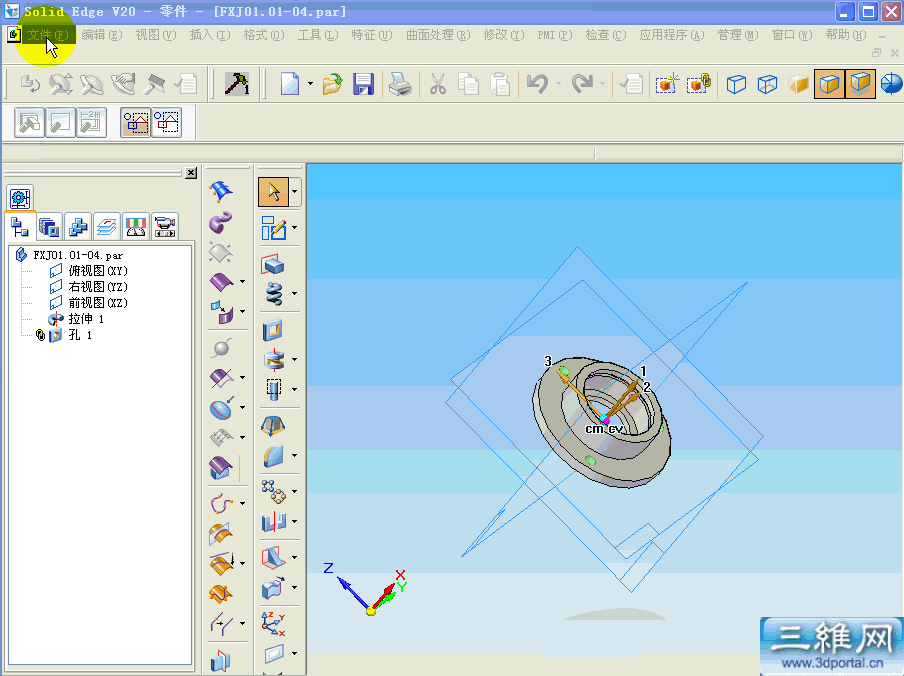Click the Undo arrow icon
This screenshot has height=676, width=904.
click(x=537, y=84)
